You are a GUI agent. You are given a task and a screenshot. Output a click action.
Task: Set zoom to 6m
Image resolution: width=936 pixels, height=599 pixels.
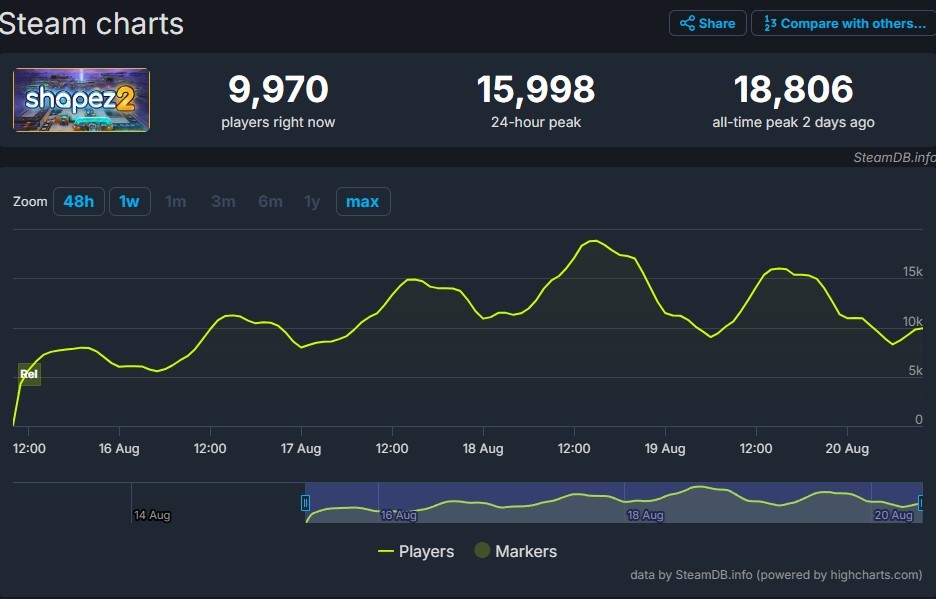click(270, 201)
